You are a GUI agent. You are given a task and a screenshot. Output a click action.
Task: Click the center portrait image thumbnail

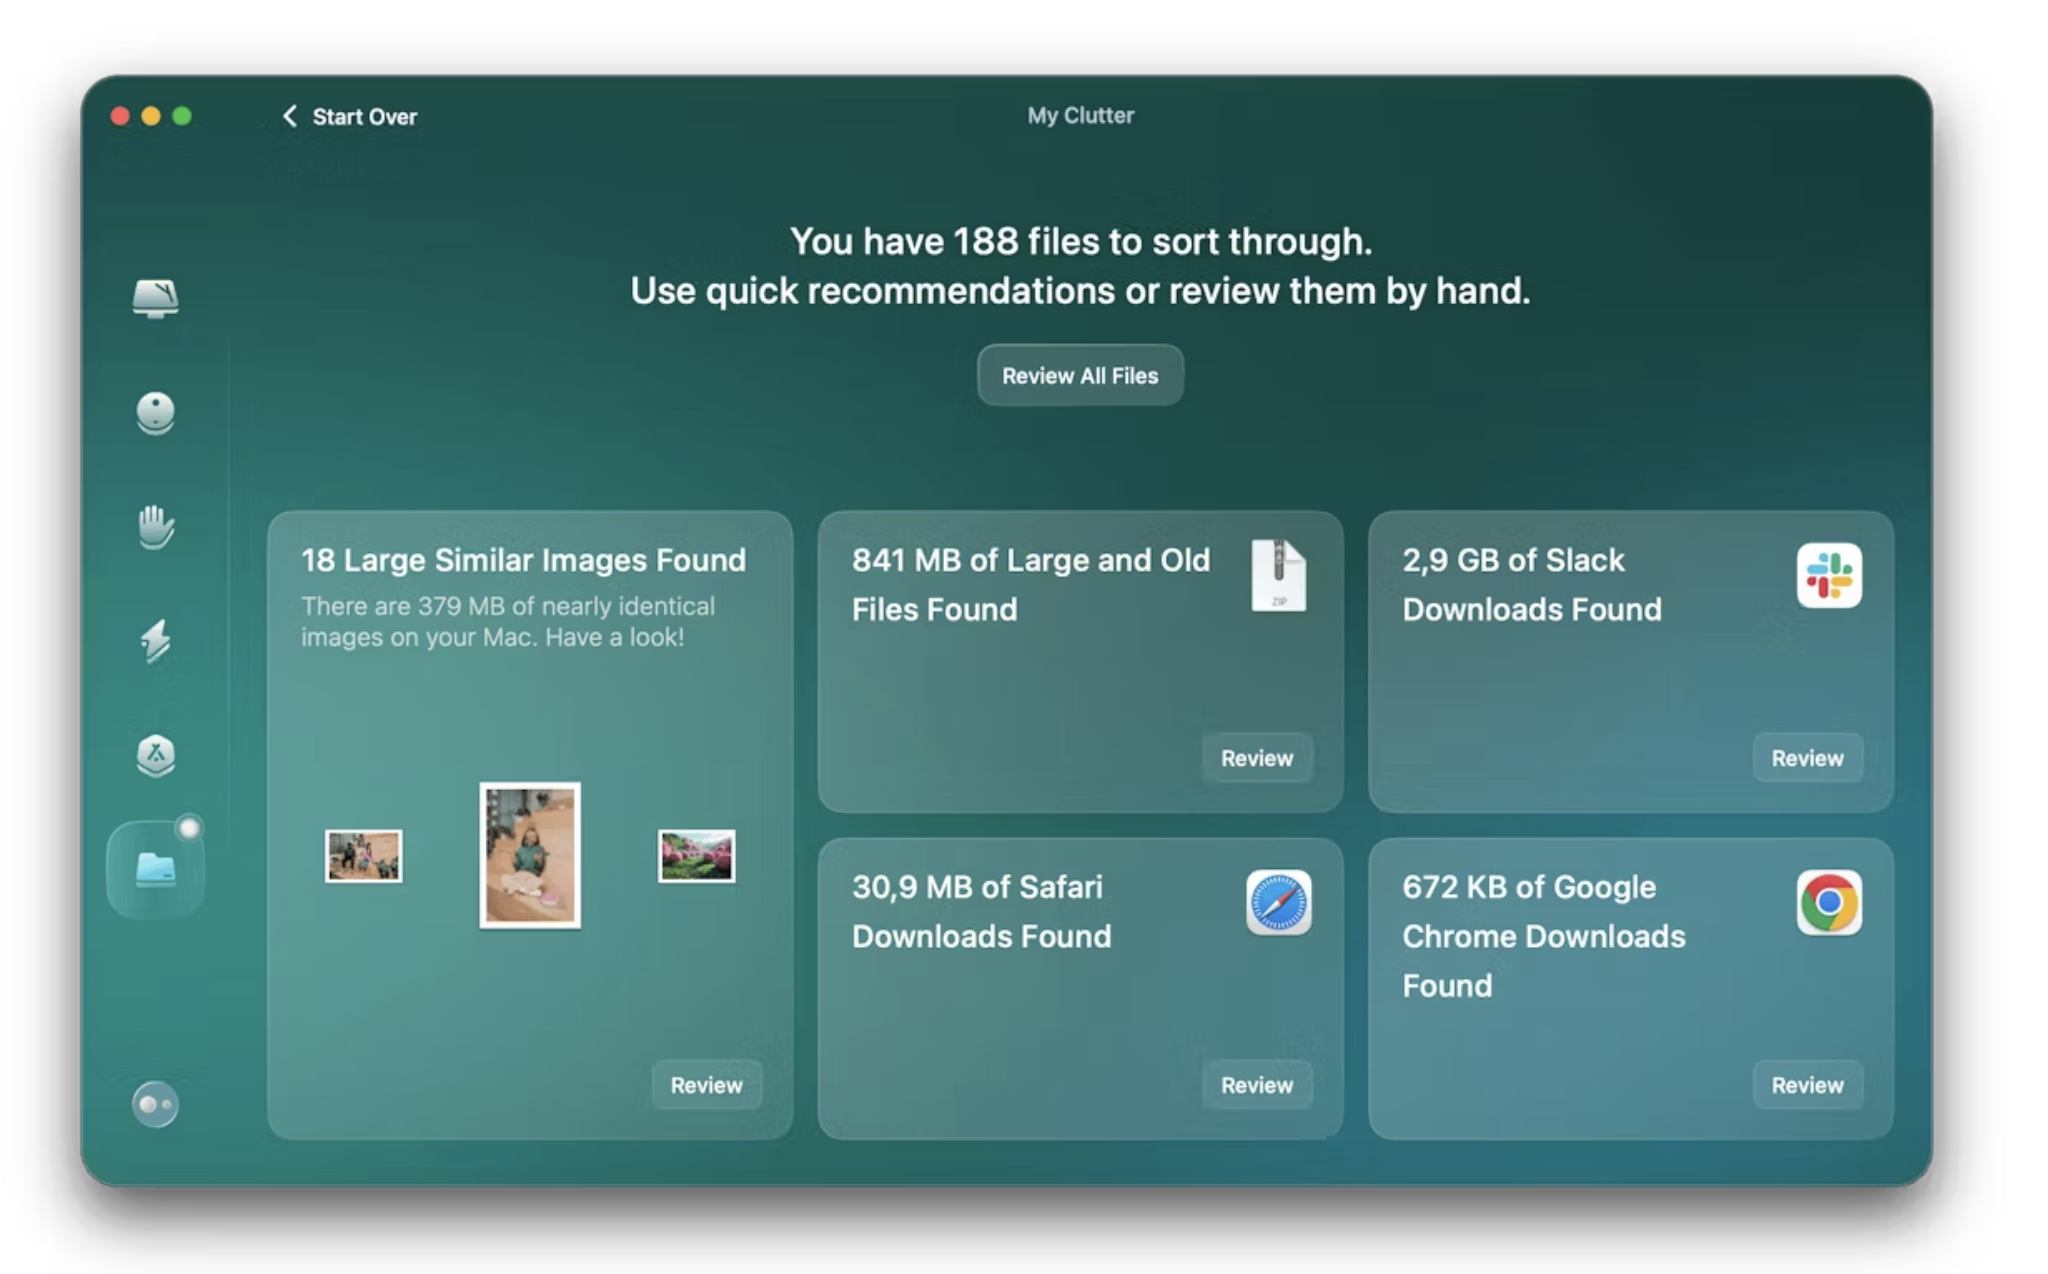(530, 855)
